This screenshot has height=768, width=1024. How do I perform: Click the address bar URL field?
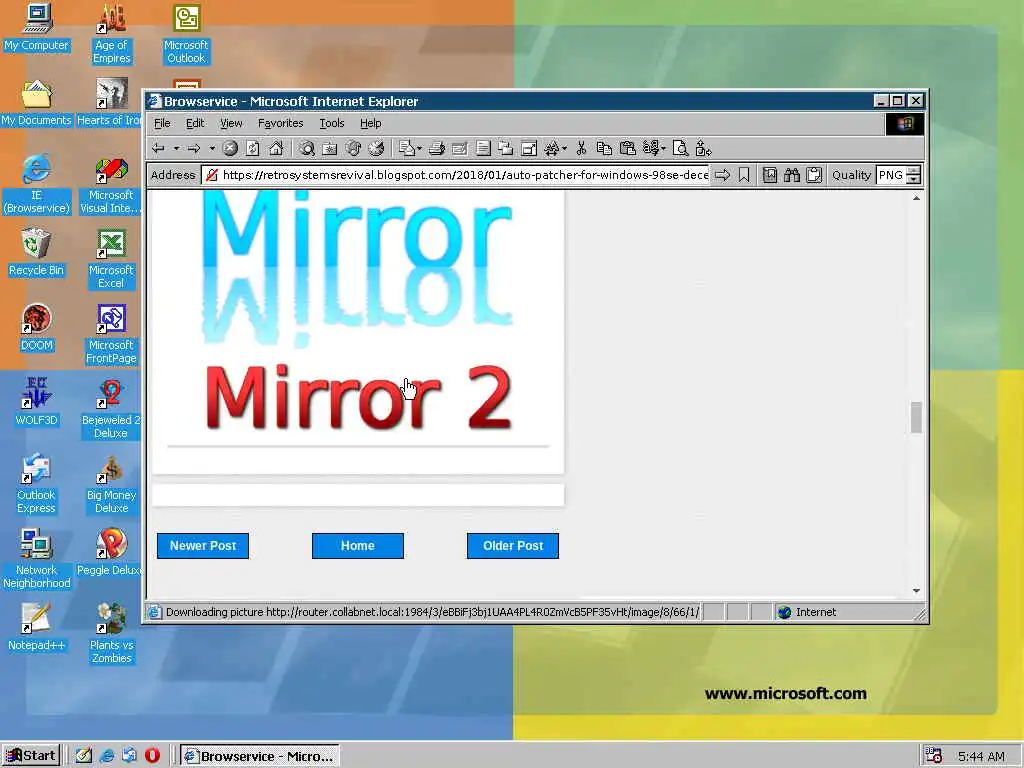pyautogui.click(x=455, y=175)
